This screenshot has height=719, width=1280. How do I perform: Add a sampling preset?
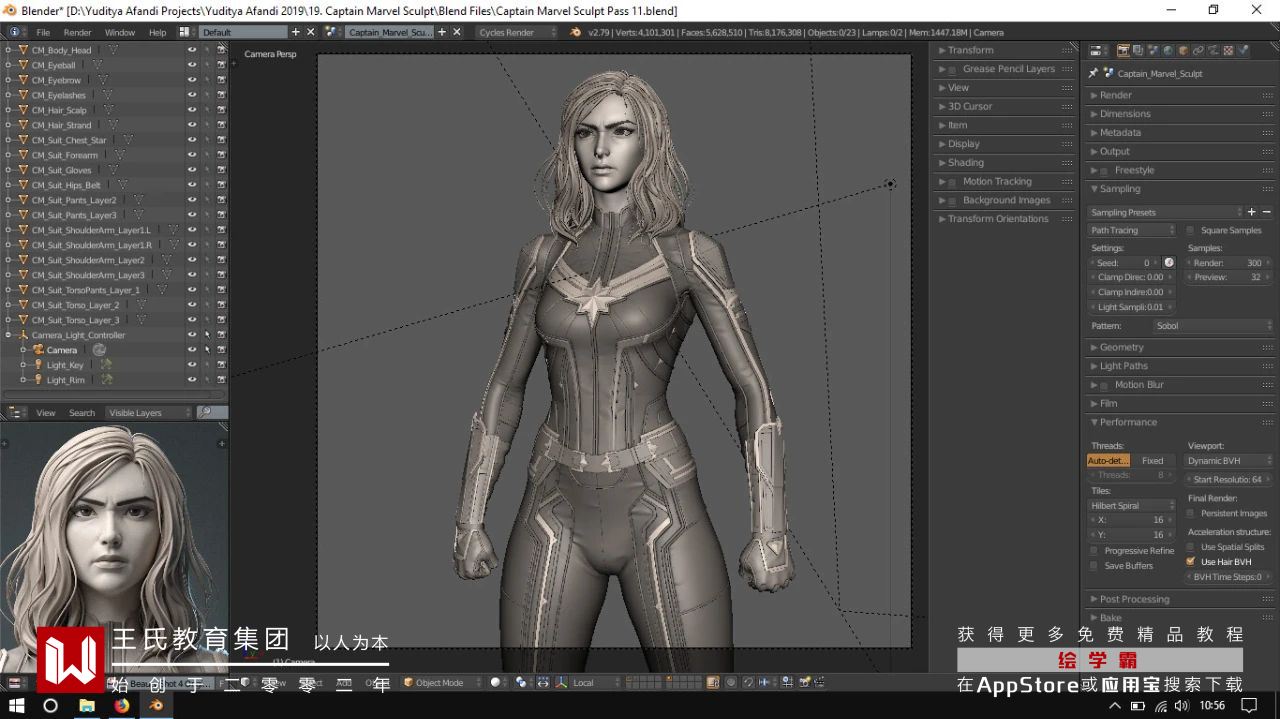pos(1251,212)
